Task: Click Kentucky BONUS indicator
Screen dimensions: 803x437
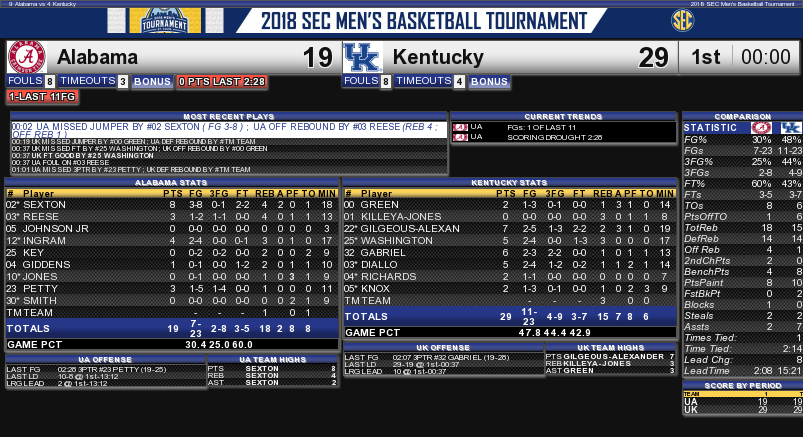Action: point(490,81)
